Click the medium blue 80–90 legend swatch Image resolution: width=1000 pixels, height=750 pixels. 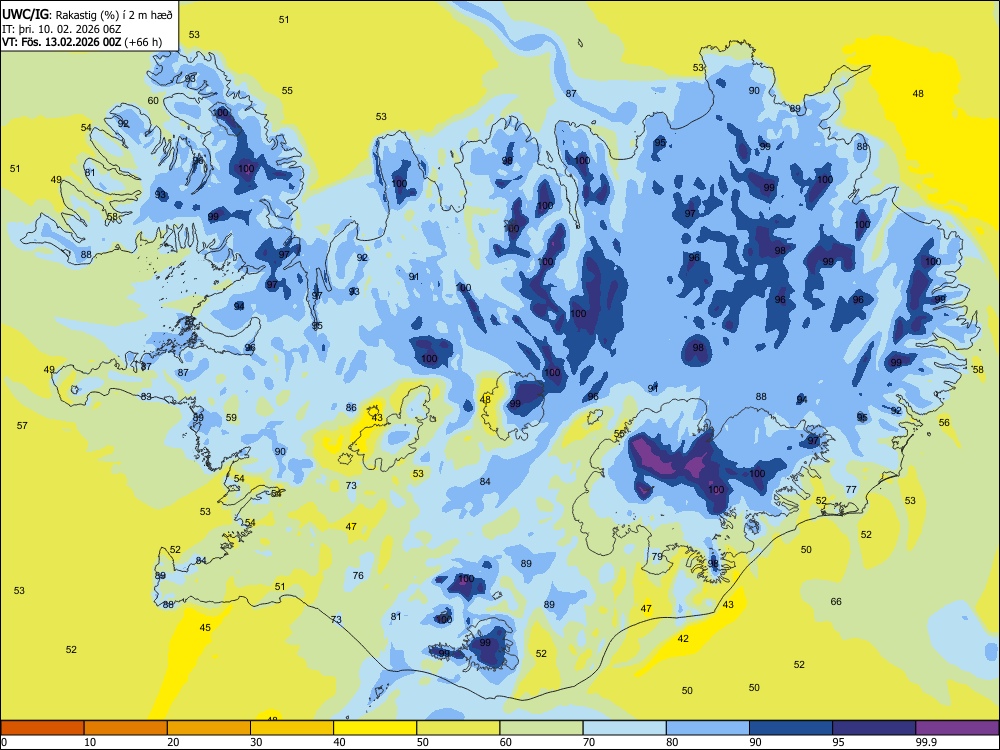tap(708, 728)
